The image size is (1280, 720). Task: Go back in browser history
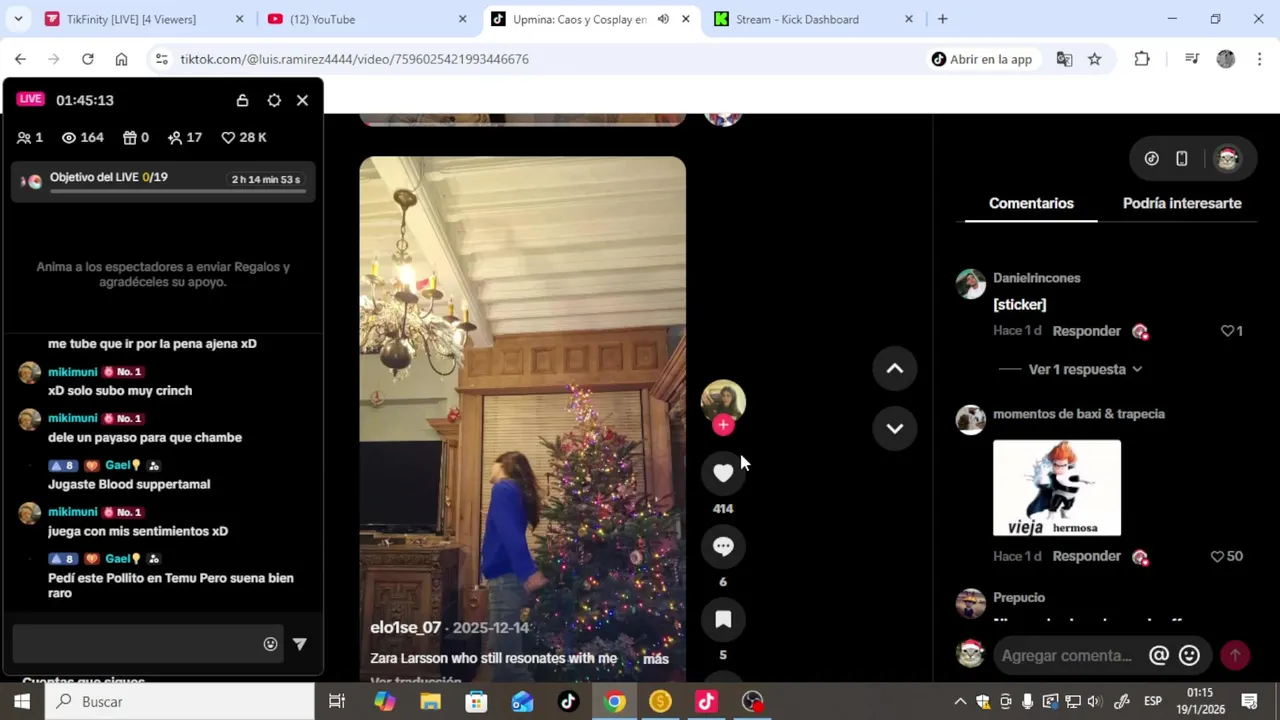(20, 59)
